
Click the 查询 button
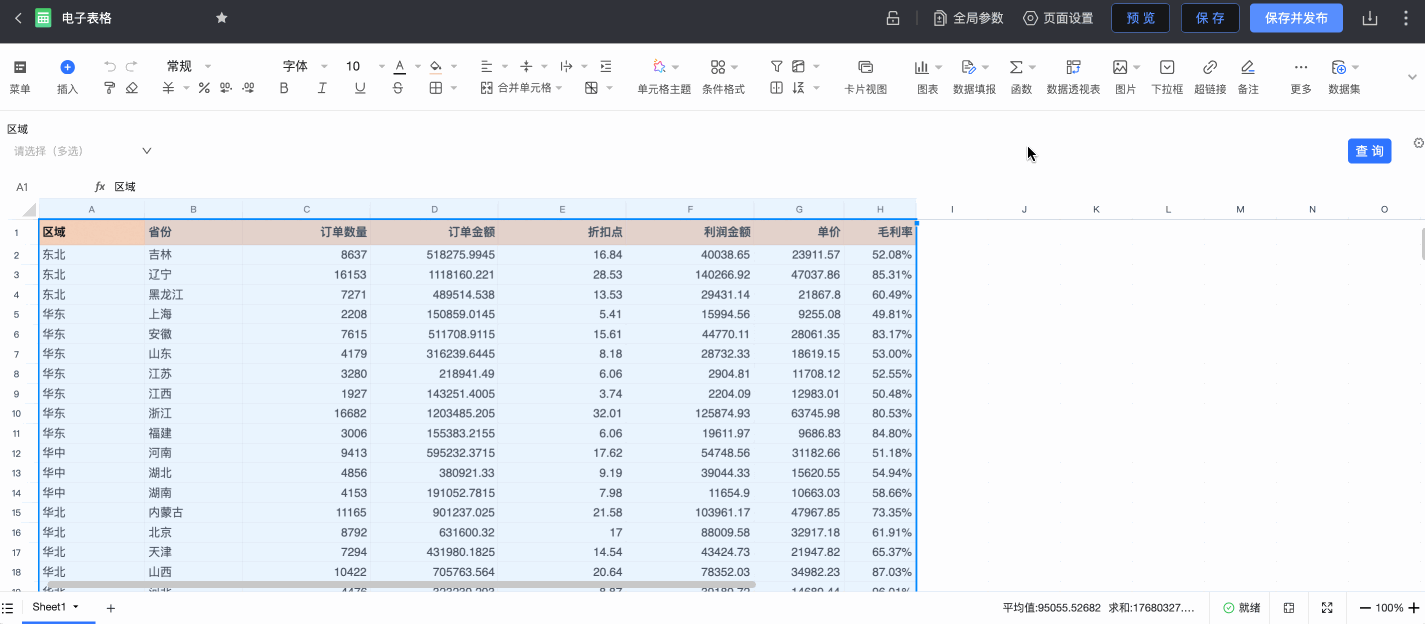pos(1369,151)
